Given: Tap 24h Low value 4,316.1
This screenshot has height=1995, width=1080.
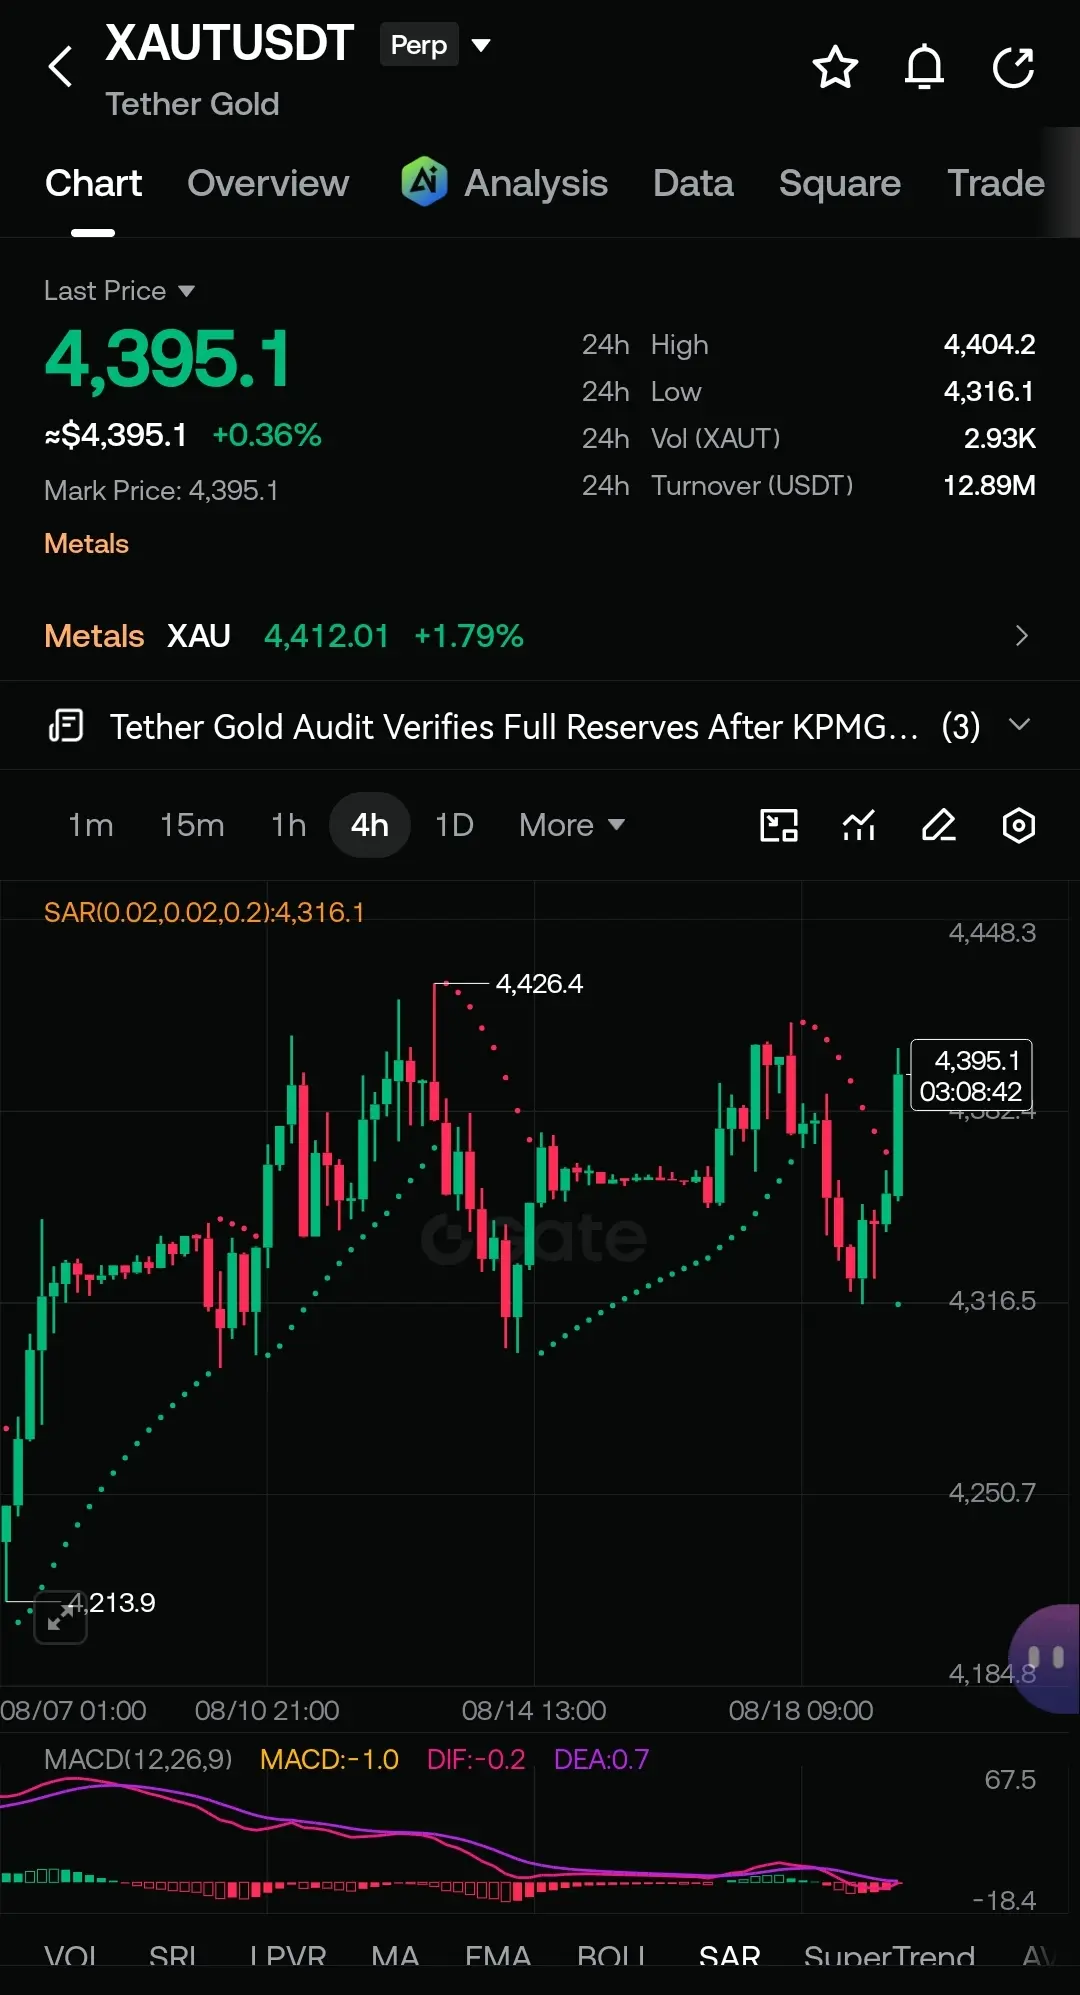Looking at the screenshot, I should coord(989,391).
